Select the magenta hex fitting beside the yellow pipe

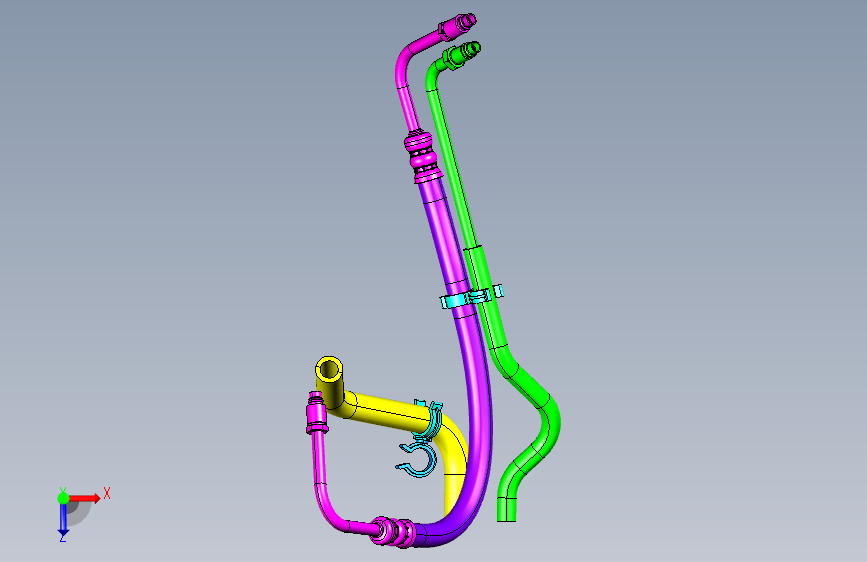[316, 413]
